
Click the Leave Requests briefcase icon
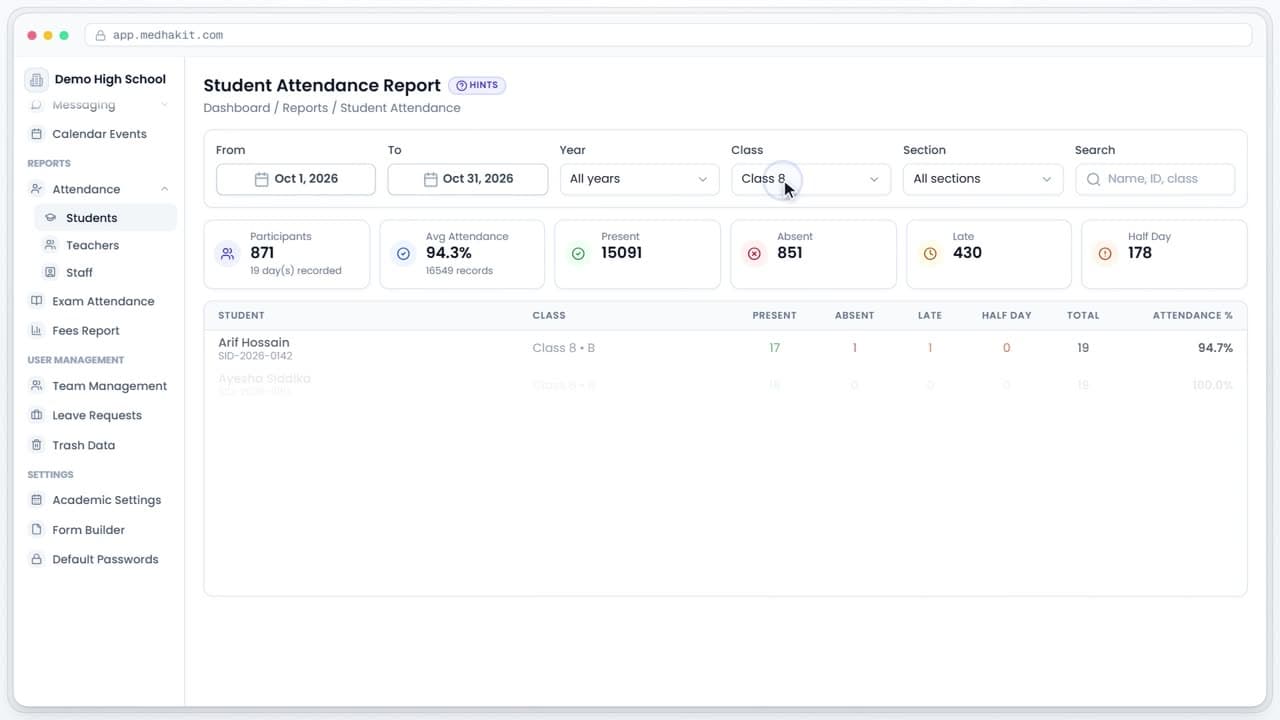pyautogui.click(x=37, y=415)
